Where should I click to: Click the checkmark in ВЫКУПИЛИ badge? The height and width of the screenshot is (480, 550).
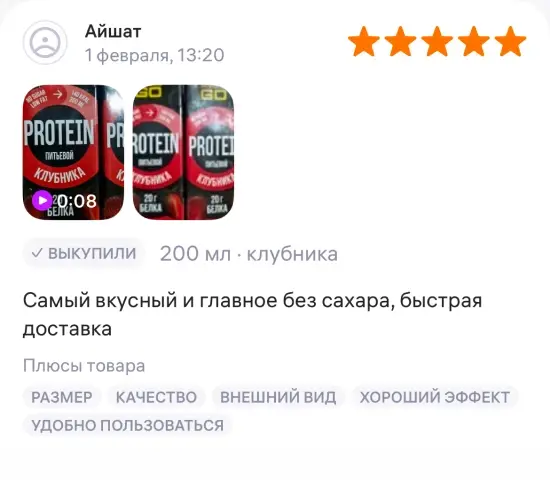pos(37,253)
